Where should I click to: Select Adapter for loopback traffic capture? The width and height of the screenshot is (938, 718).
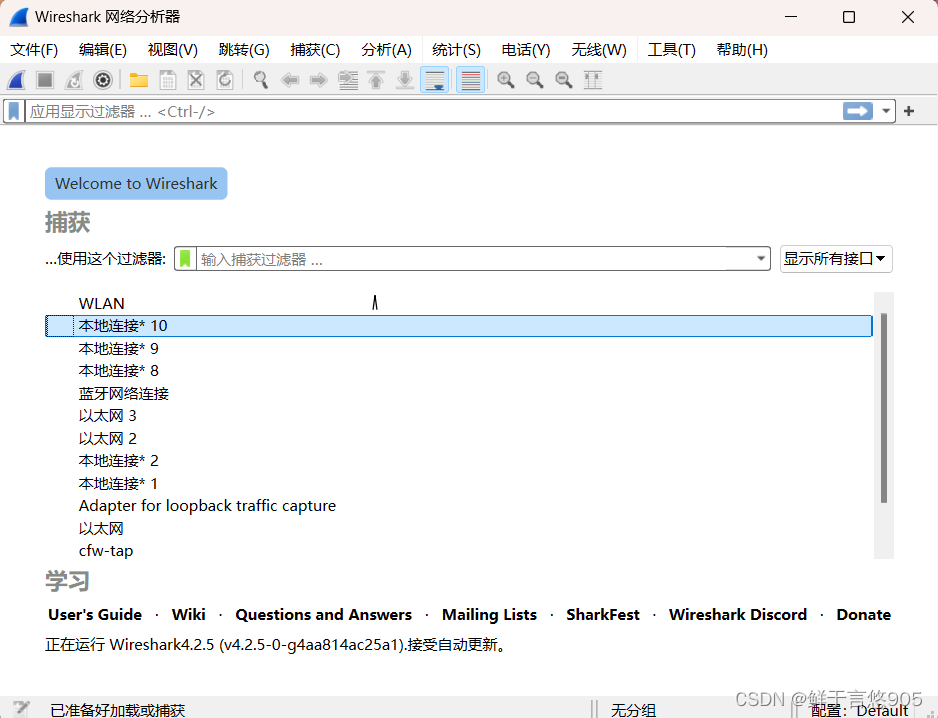tap(459, 506)
